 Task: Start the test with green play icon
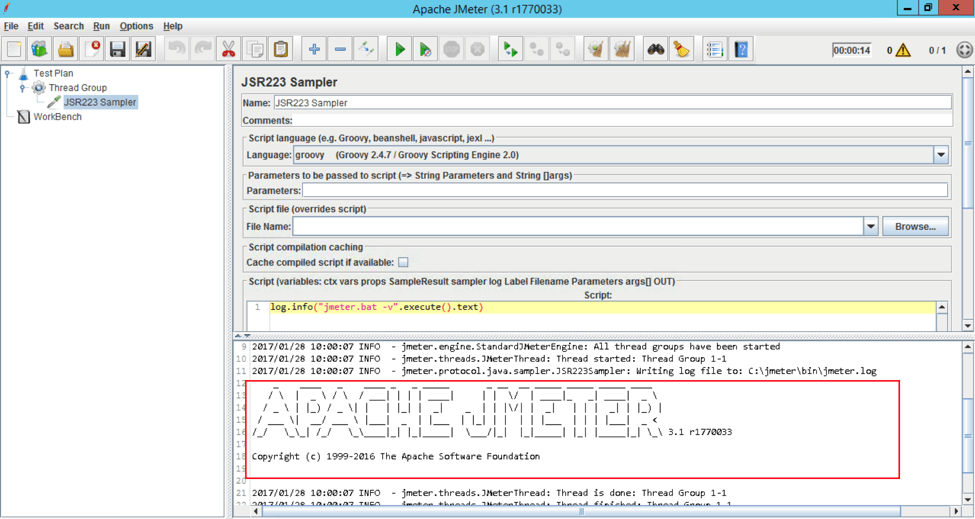(400, 49)
